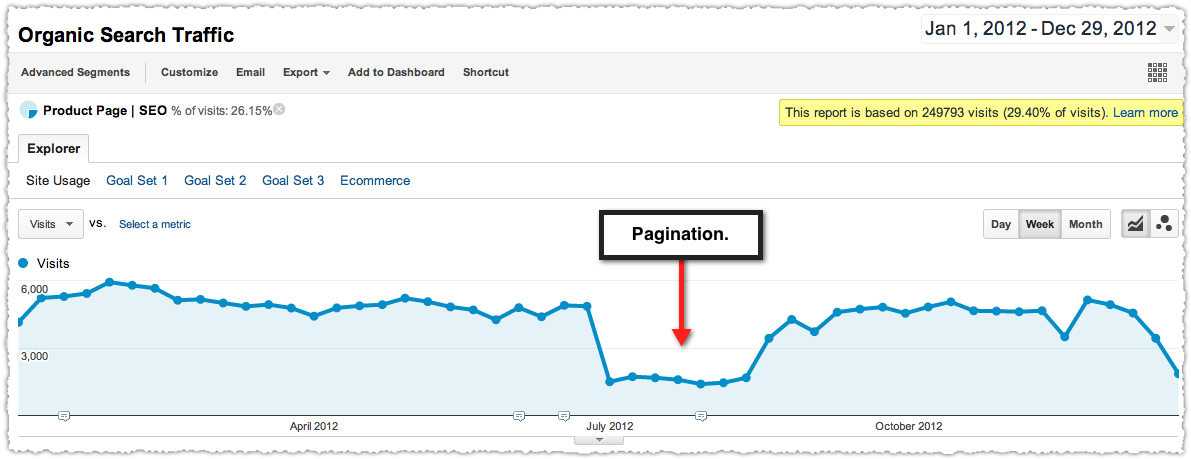Open the Visits metric dropdown

click(51, 224)
